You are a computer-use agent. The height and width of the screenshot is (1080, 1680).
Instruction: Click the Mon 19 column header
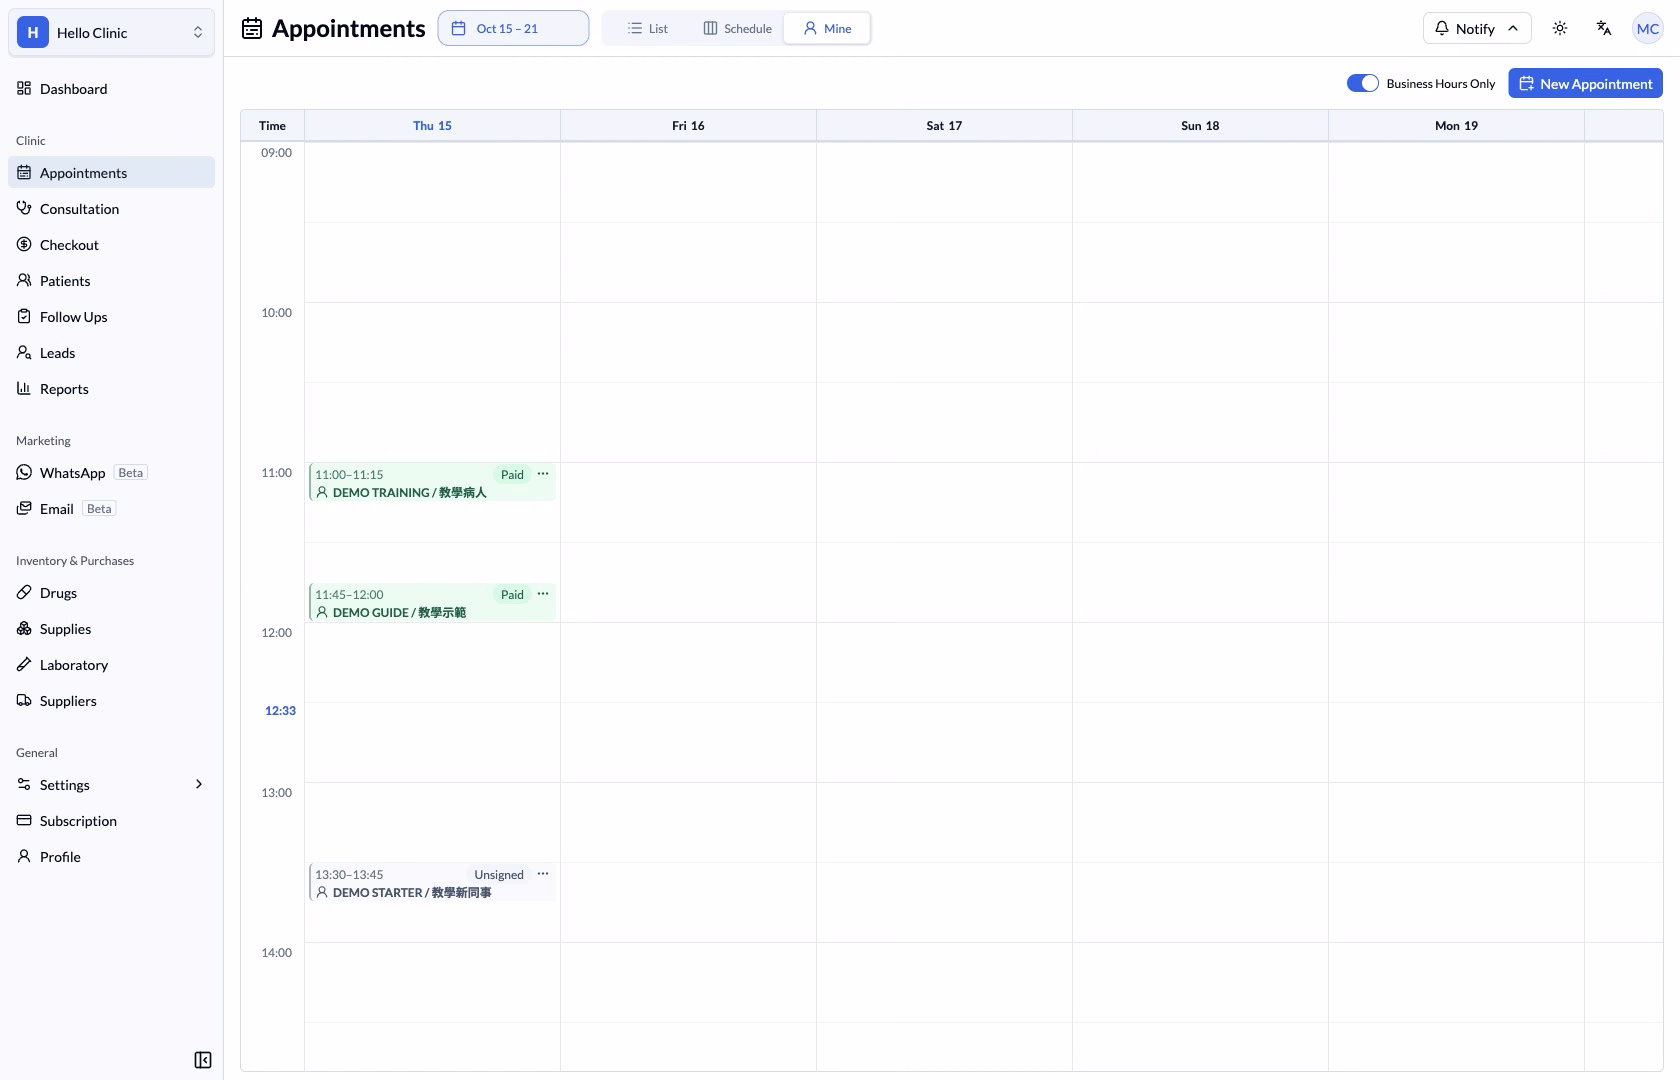pyautogui.click(x=1456, y=126)
